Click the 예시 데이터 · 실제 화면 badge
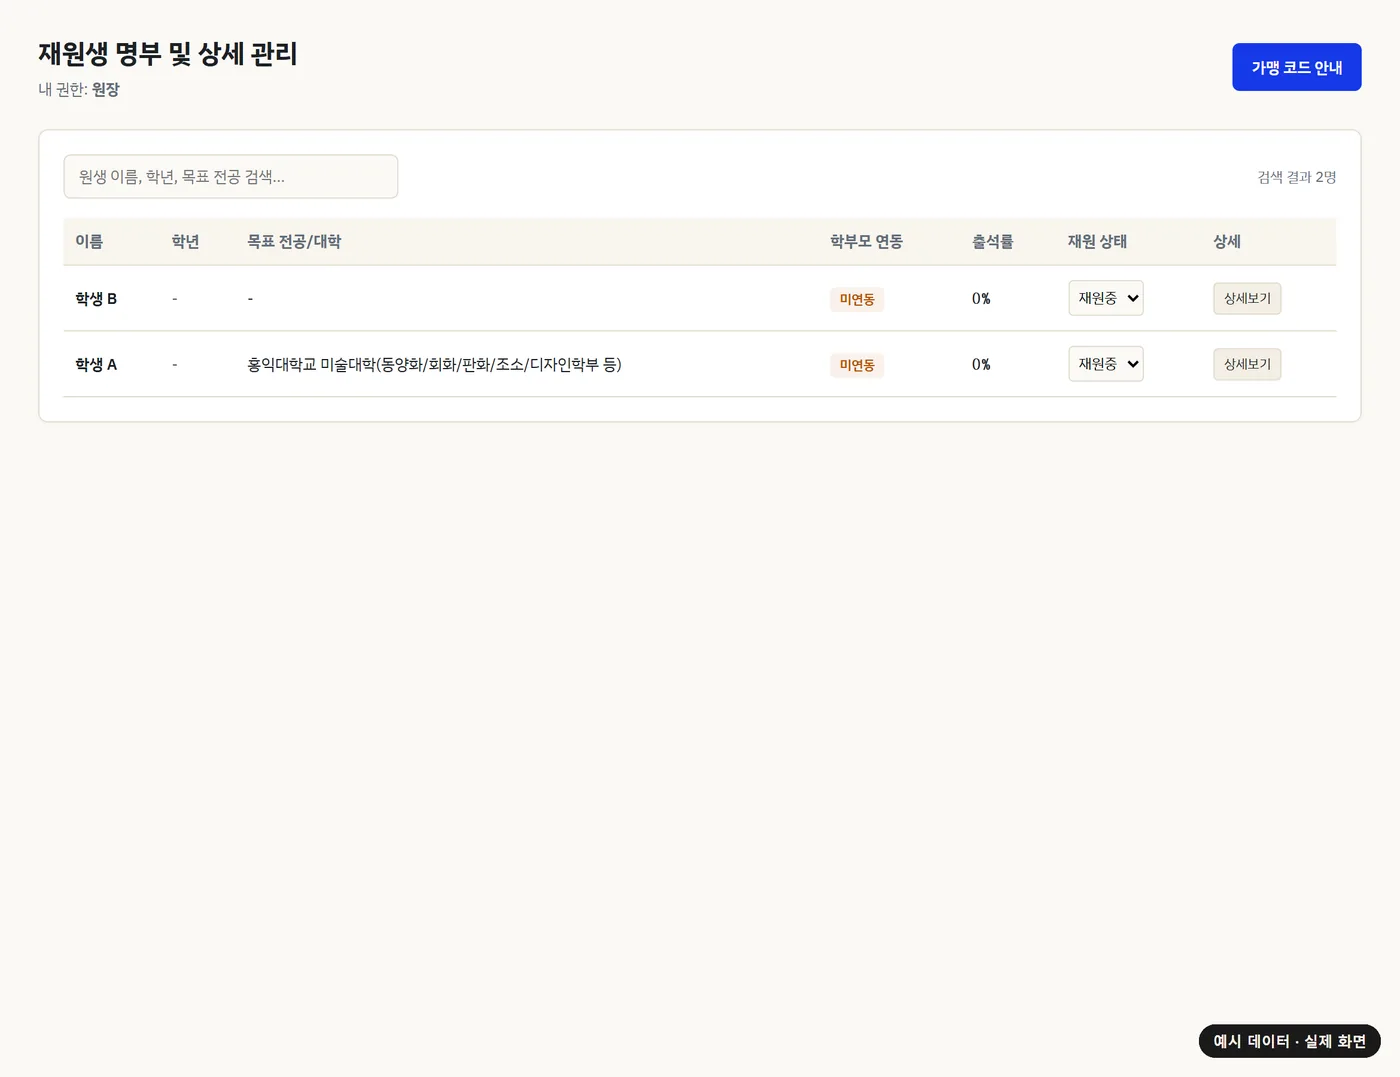The height and width of the screenshot is (1077, 1400). click(1290, 1041)
